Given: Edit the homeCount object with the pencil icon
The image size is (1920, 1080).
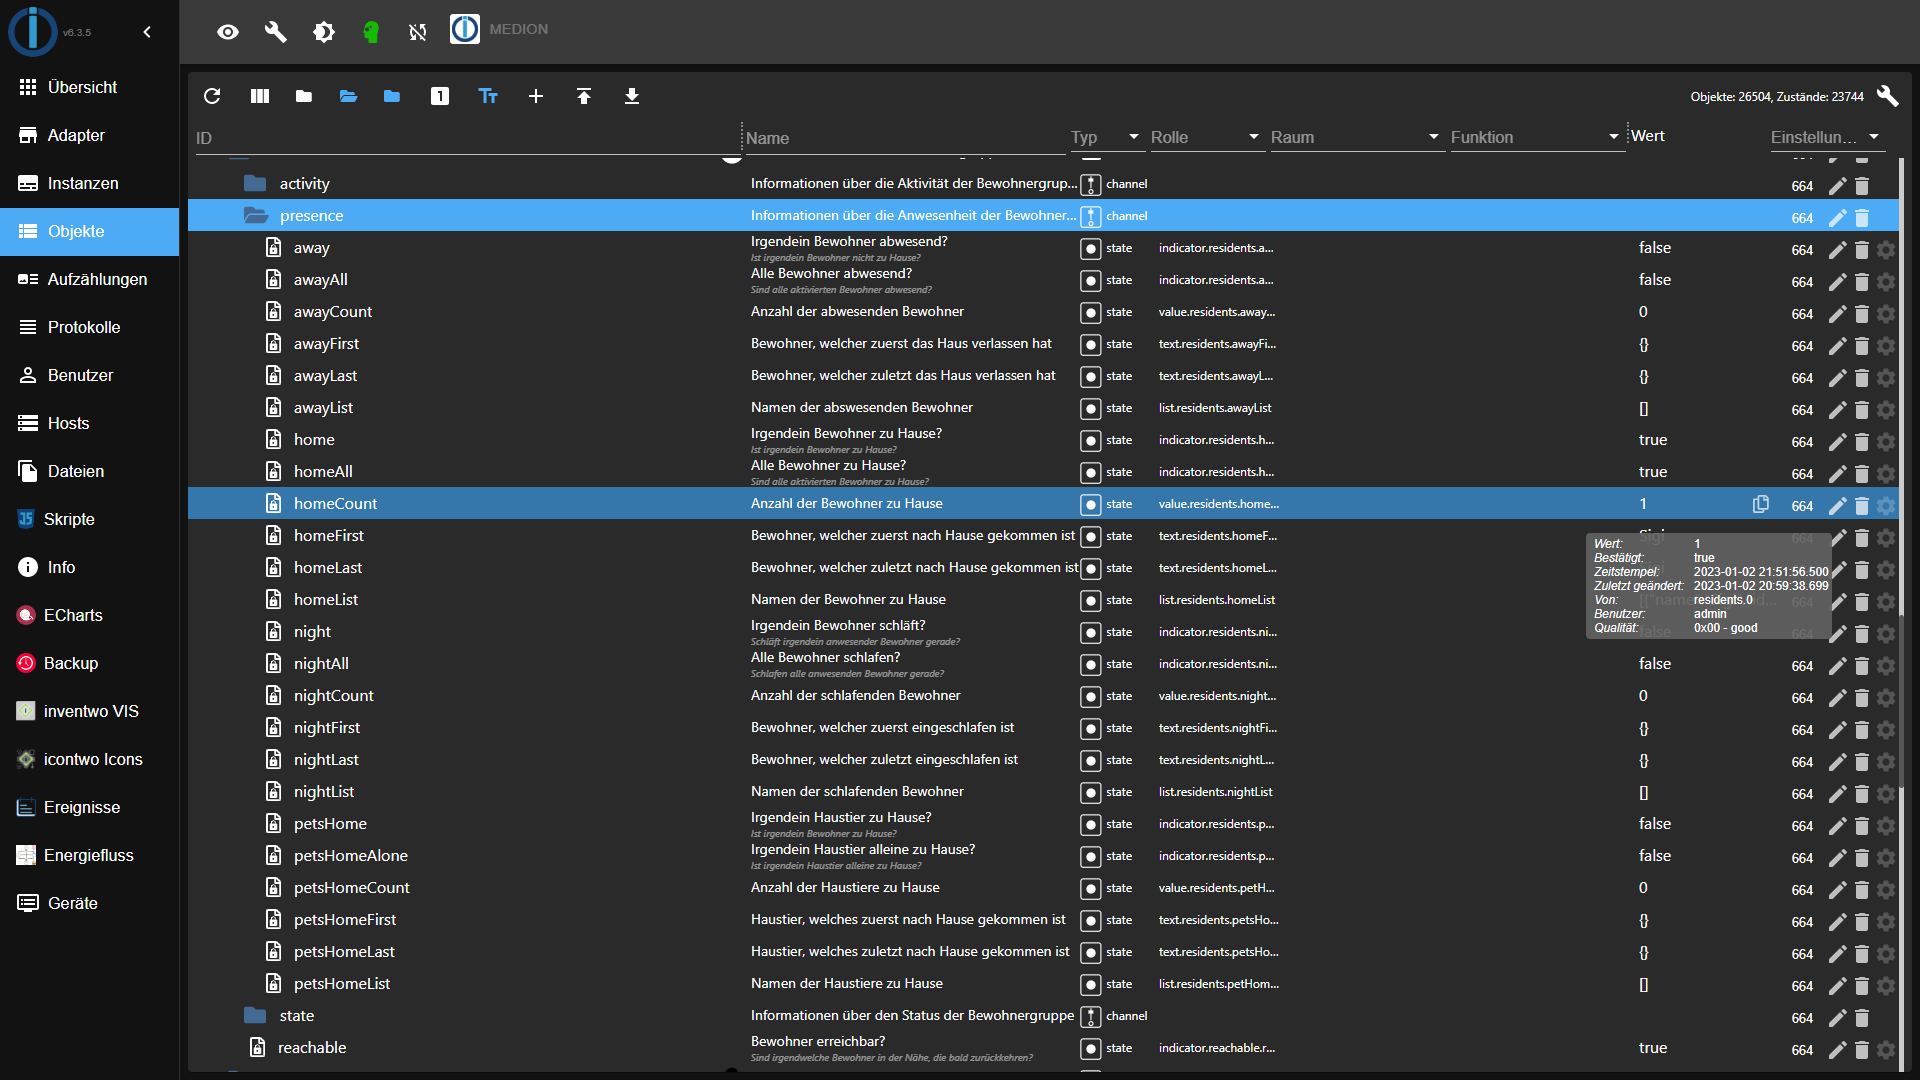Looking at the screenshot, I should pos(1837,505).
